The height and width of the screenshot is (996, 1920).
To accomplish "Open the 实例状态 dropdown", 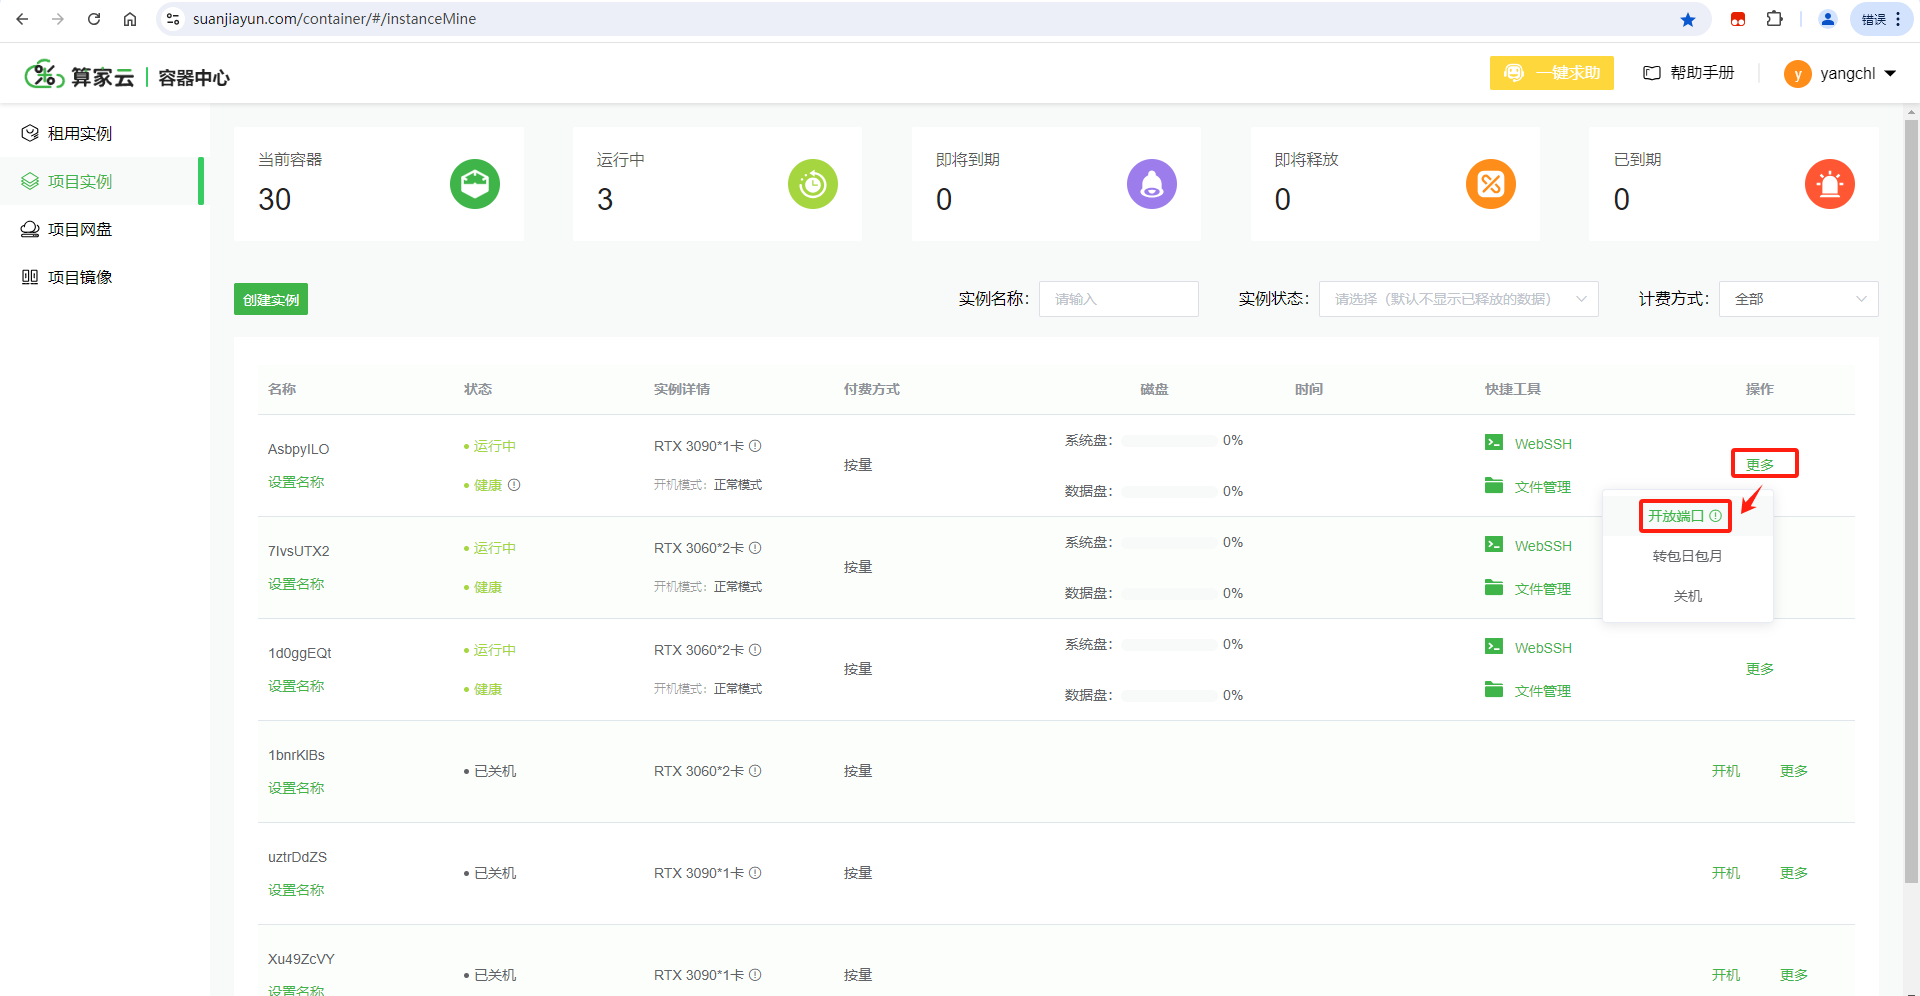I will coord(1458,299).
